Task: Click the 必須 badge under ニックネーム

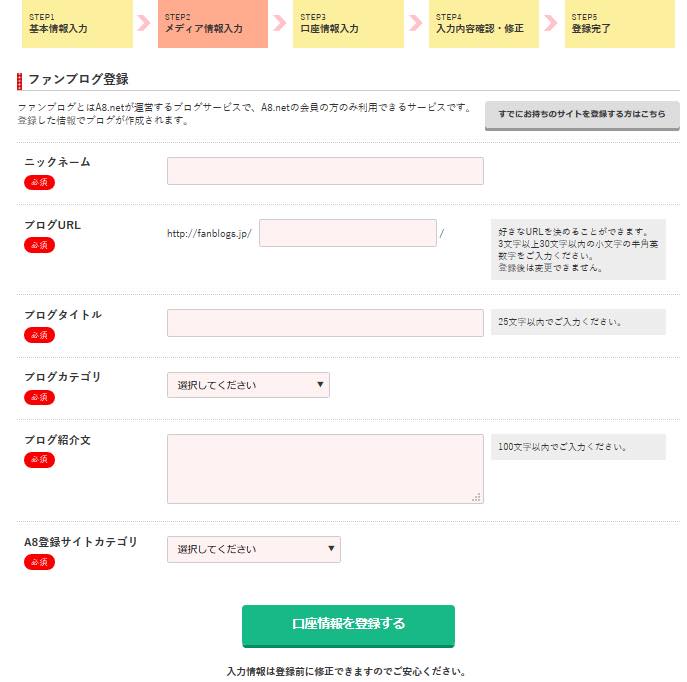Action: point(39,183)
